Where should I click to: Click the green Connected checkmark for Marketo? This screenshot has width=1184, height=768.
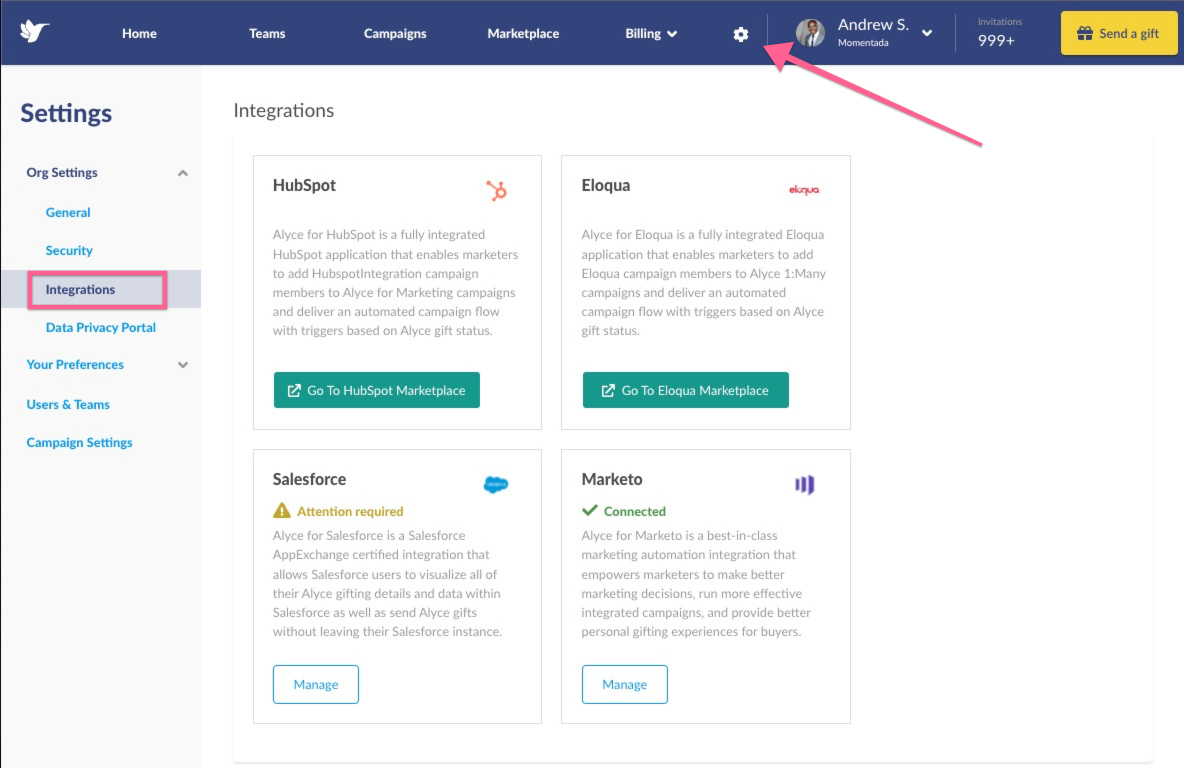590,510
